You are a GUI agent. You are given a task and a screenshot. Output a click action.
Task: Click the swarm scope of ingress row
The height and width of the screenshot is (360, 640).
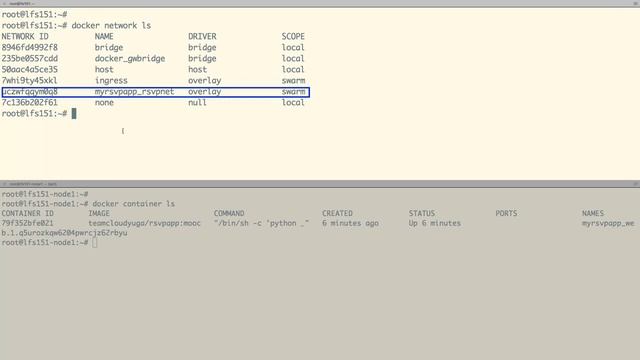293,80
